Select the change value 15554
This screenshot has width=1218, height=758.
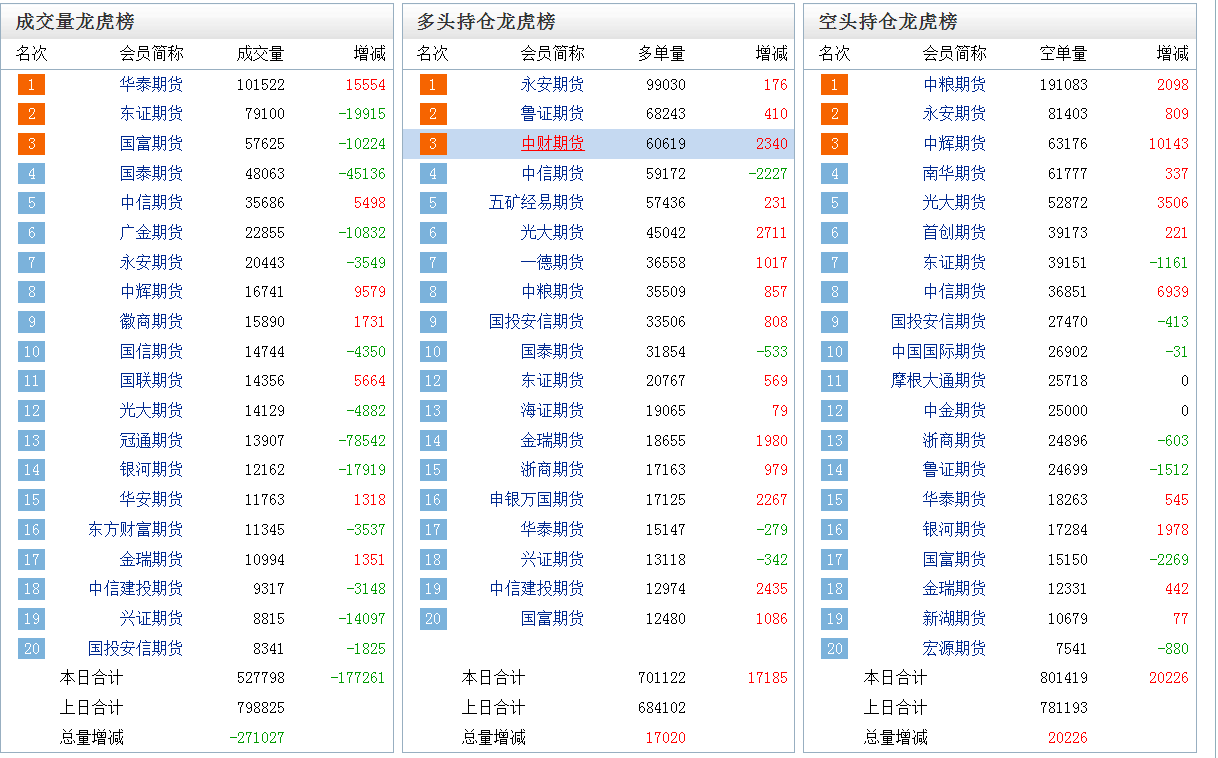click(365, 85)
